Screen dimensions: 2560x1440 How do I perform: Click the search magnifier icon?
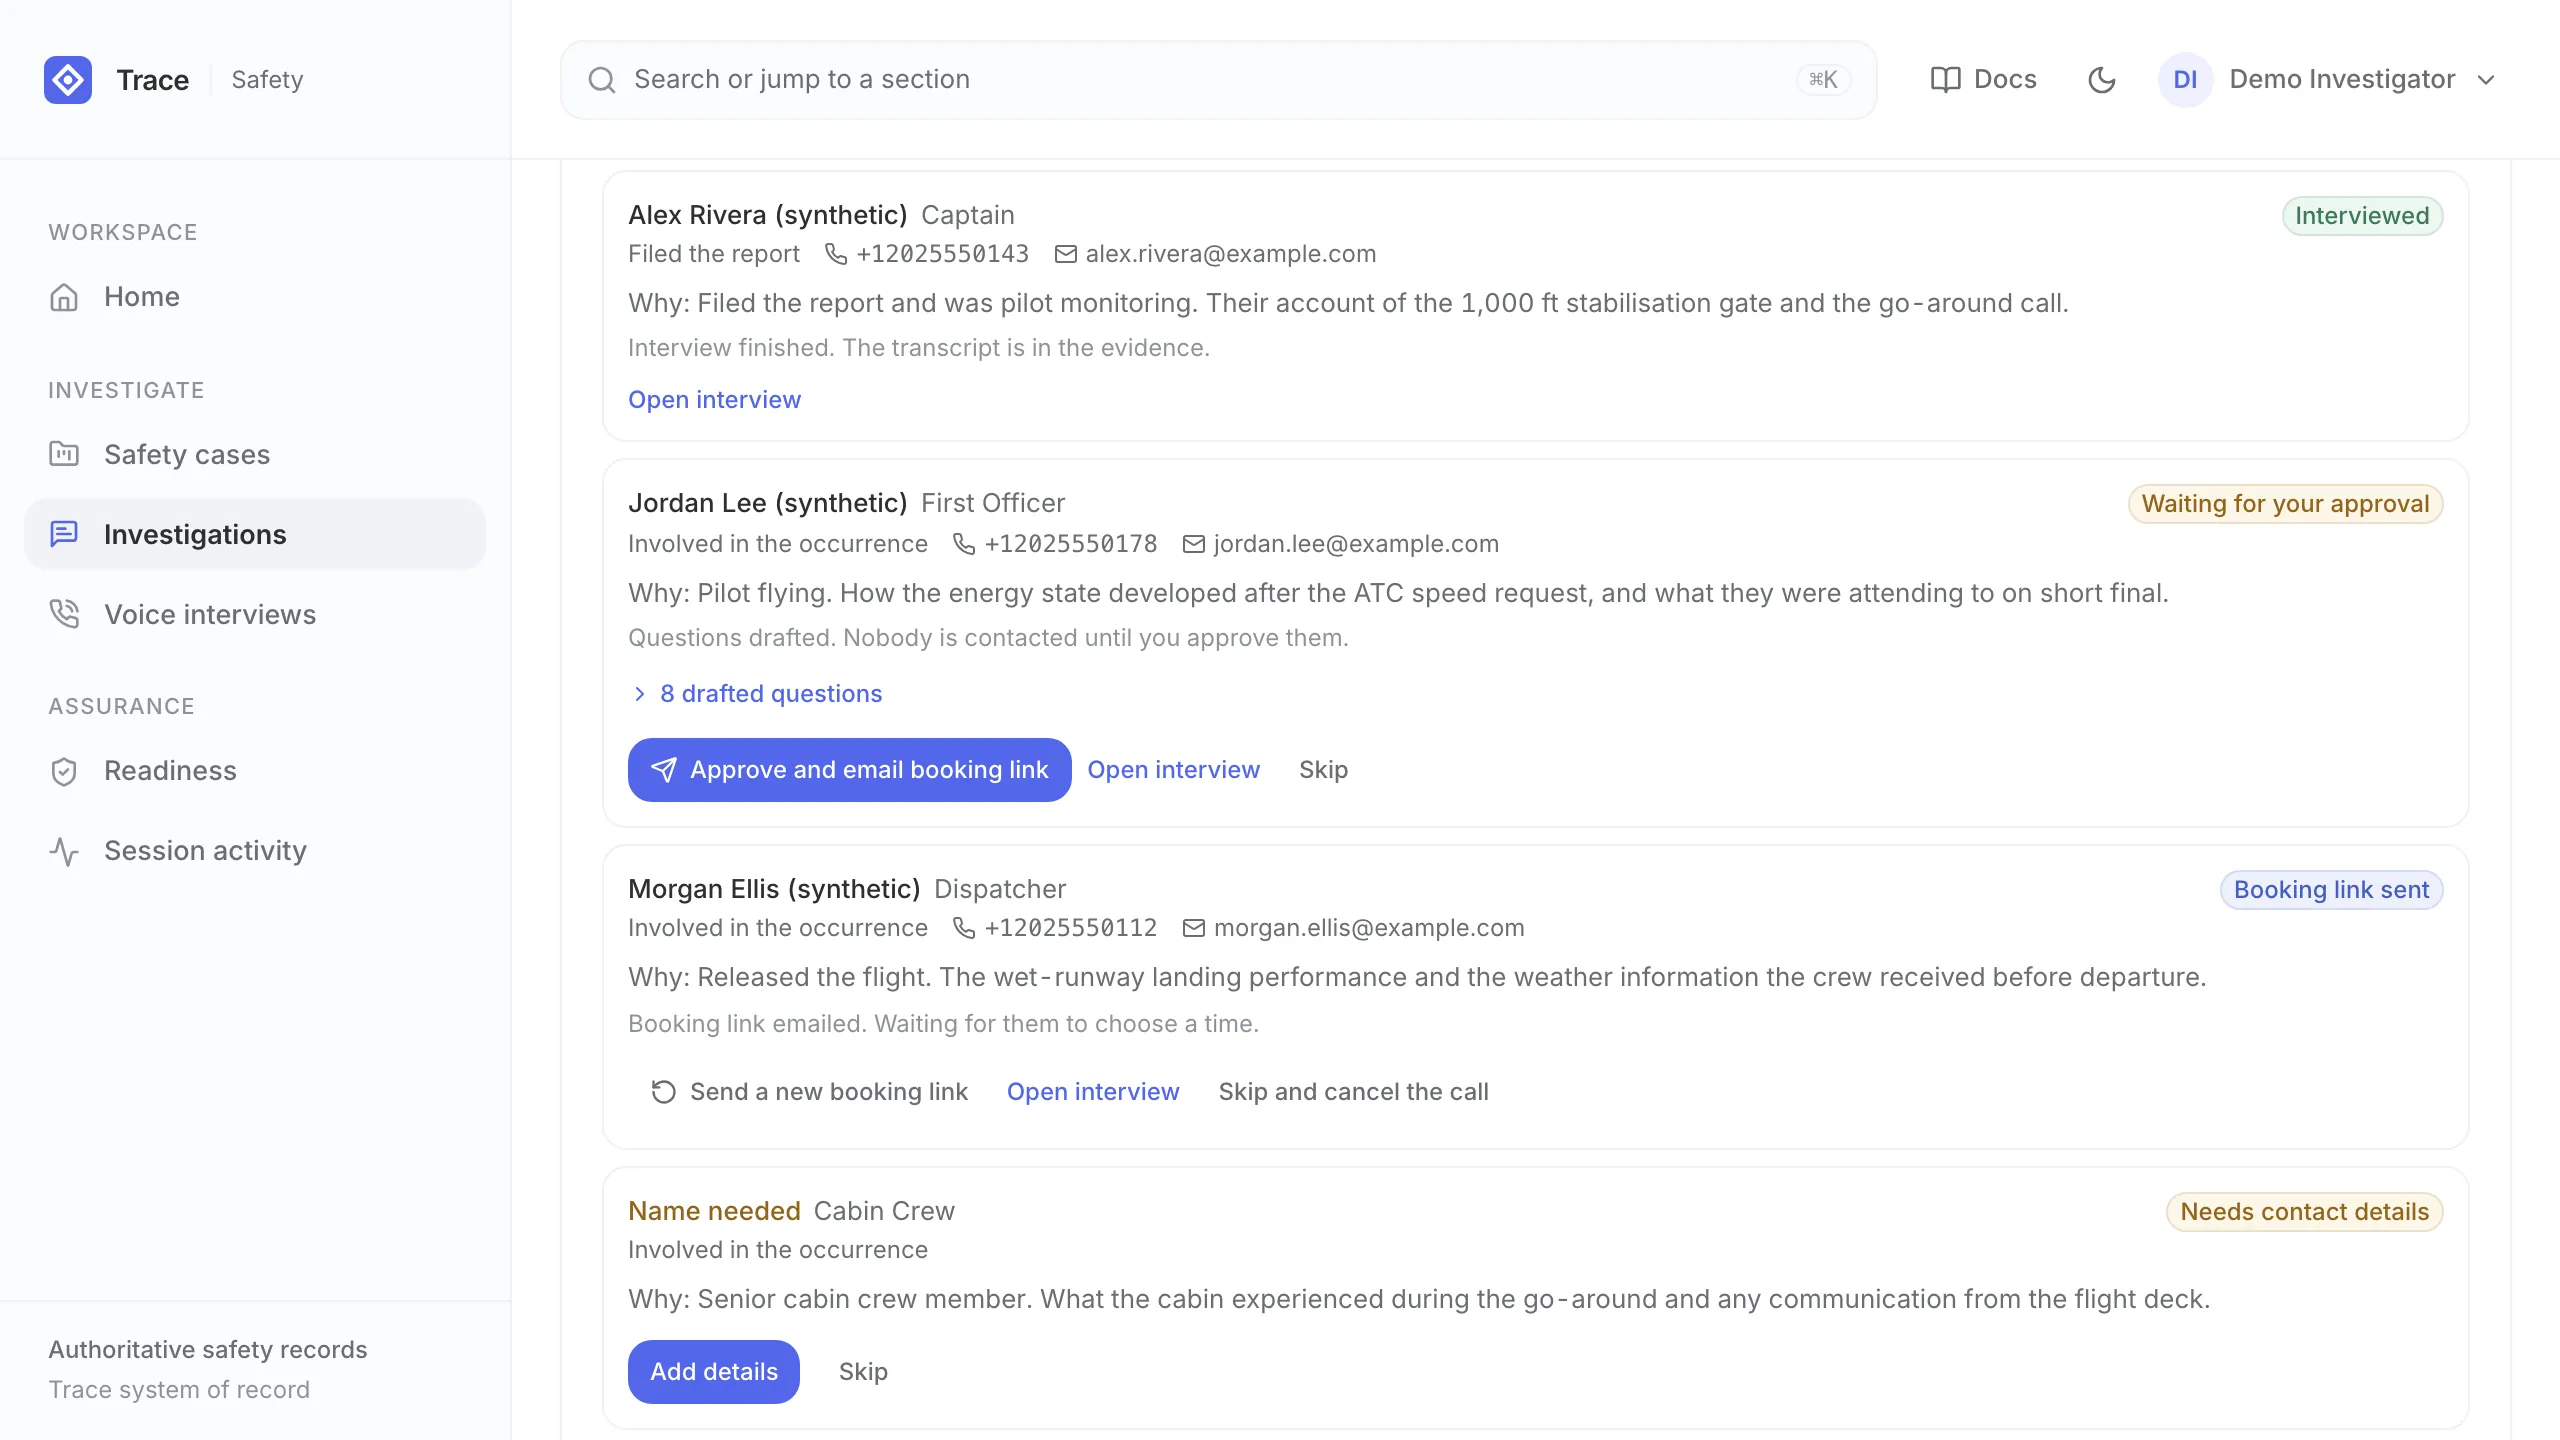click(602, 80)
